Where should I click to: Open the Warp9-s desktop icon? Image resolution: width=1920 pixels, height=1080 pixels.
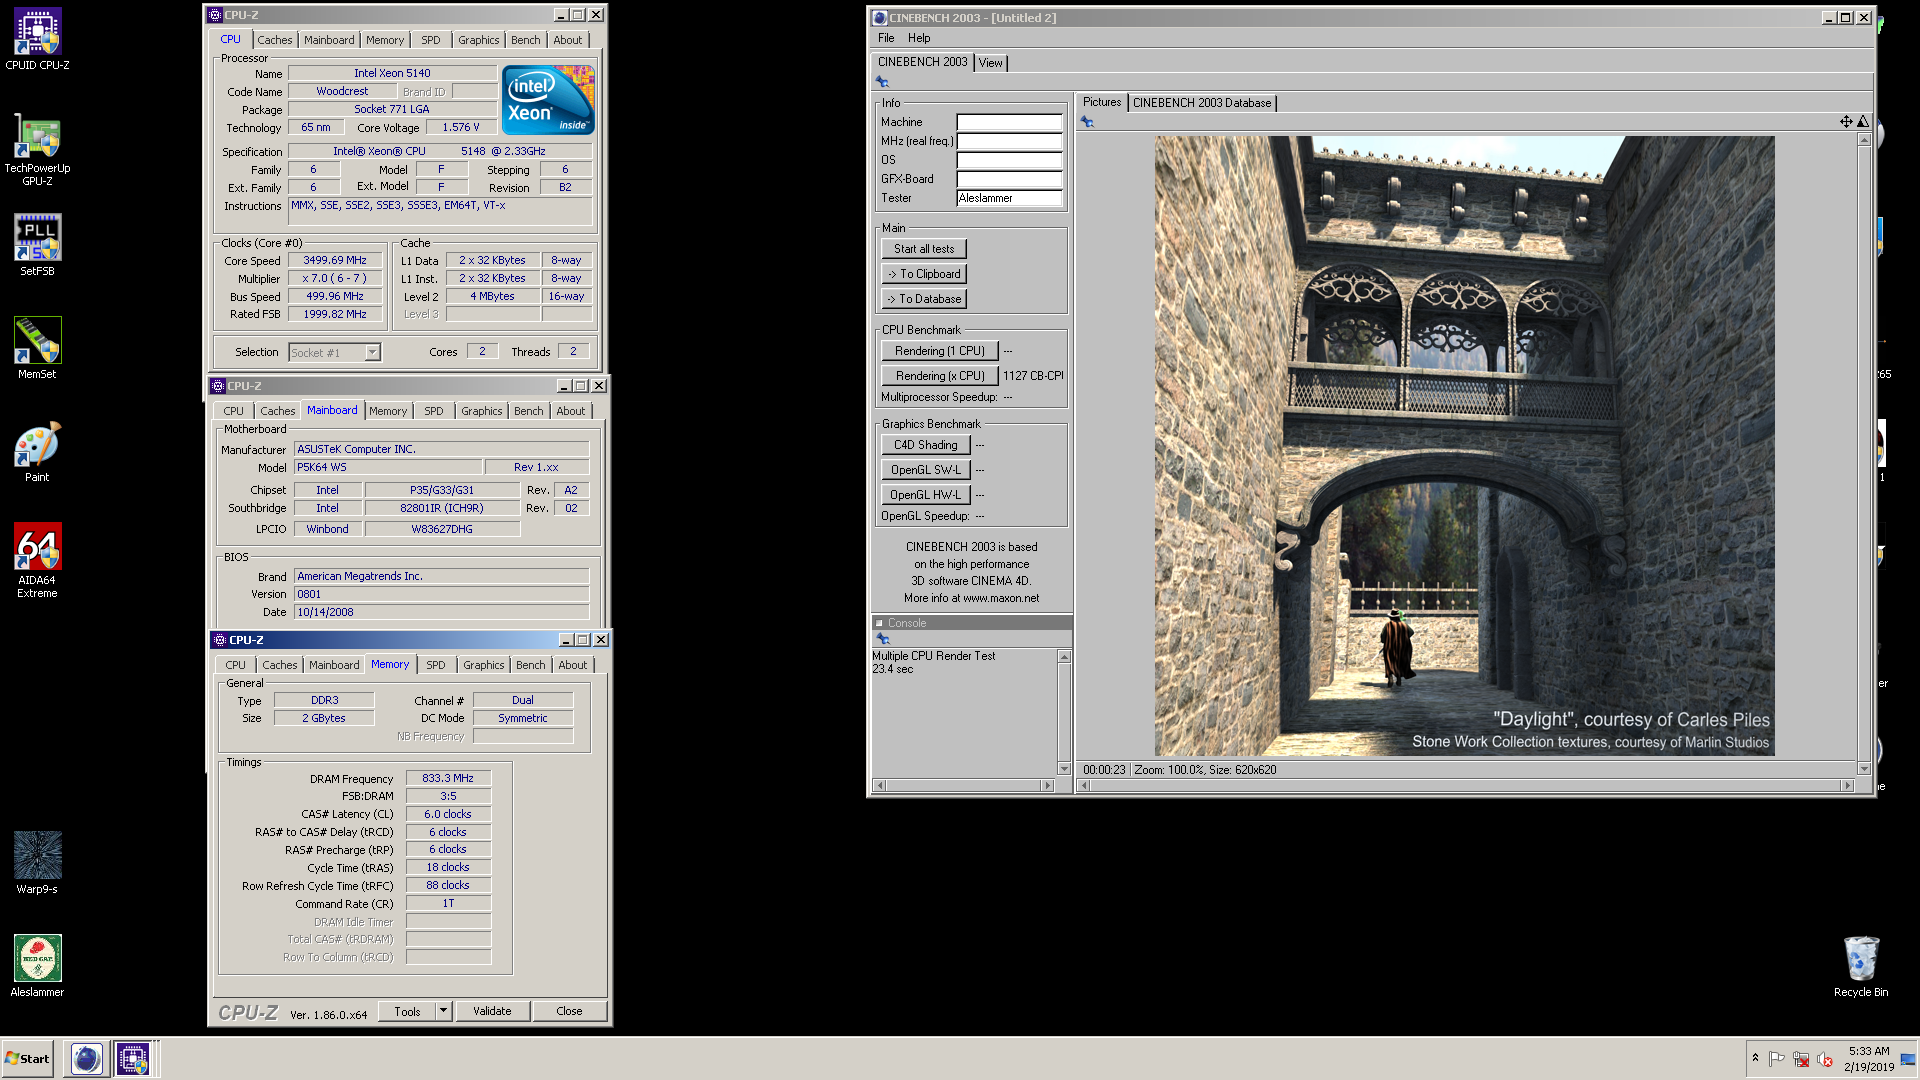tap(37, 863)
